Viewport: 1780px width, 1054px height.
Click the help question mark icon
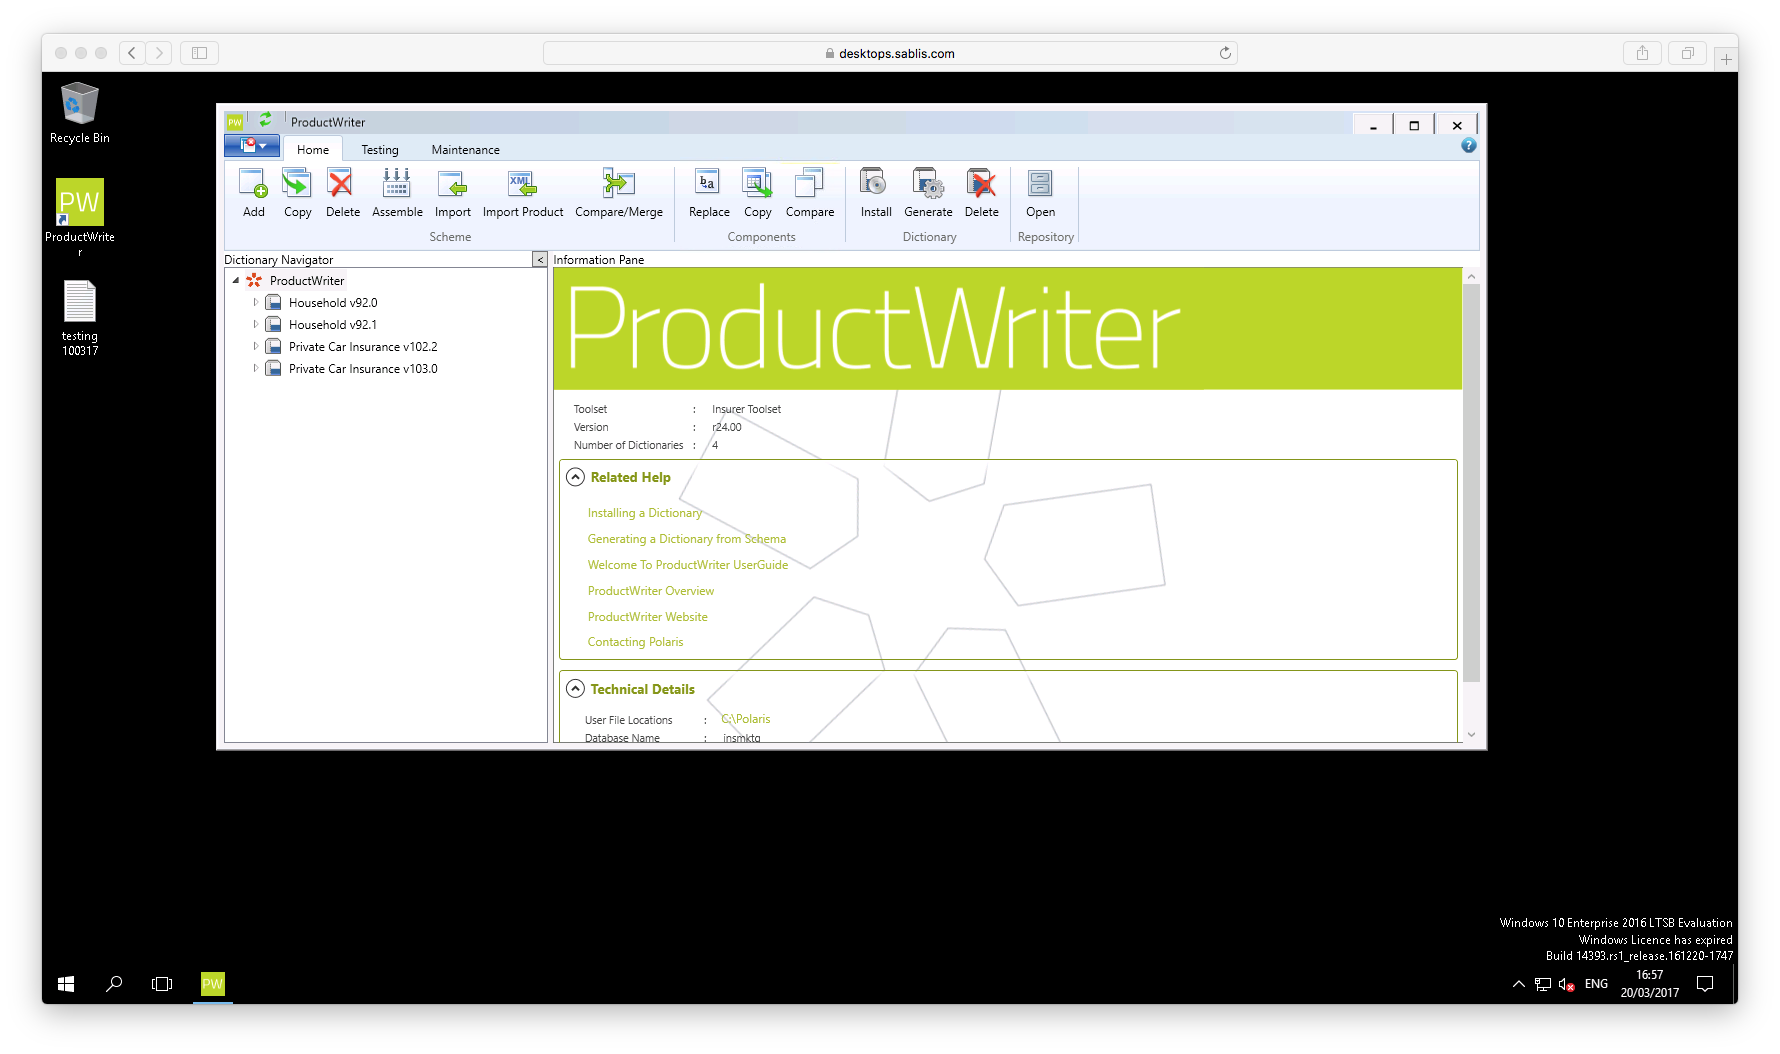1468,146
